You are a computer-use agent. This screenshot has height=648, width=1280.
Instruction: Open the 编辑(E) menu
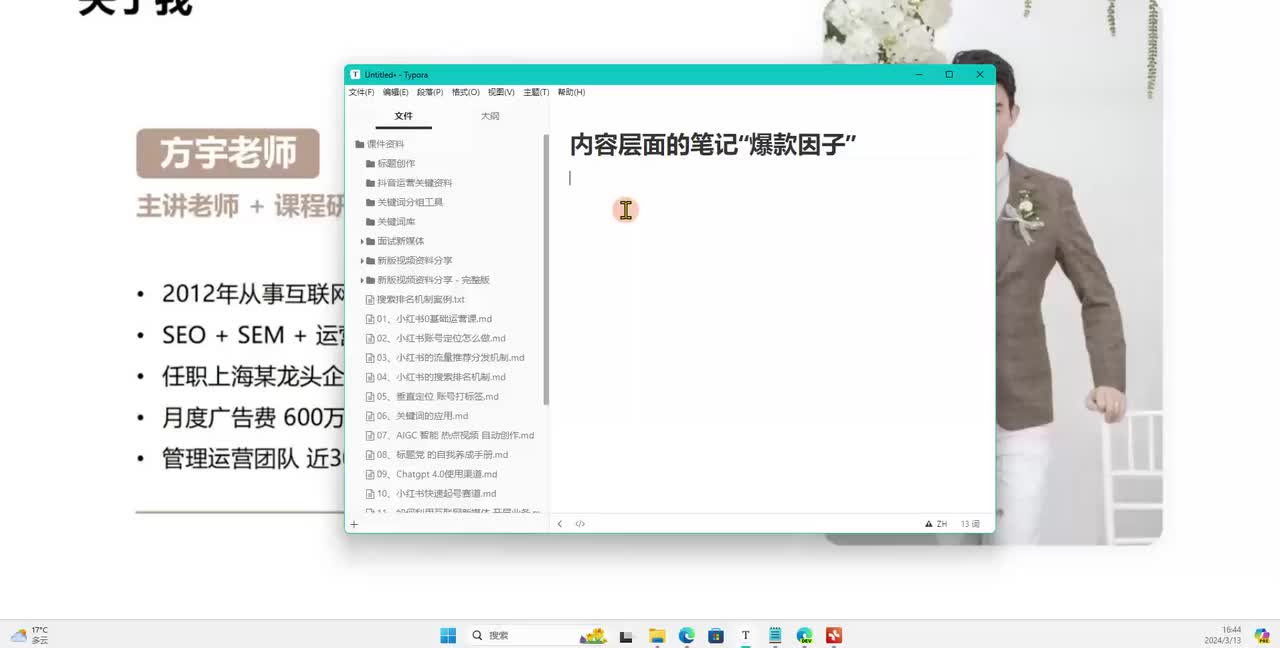point(395,92)
